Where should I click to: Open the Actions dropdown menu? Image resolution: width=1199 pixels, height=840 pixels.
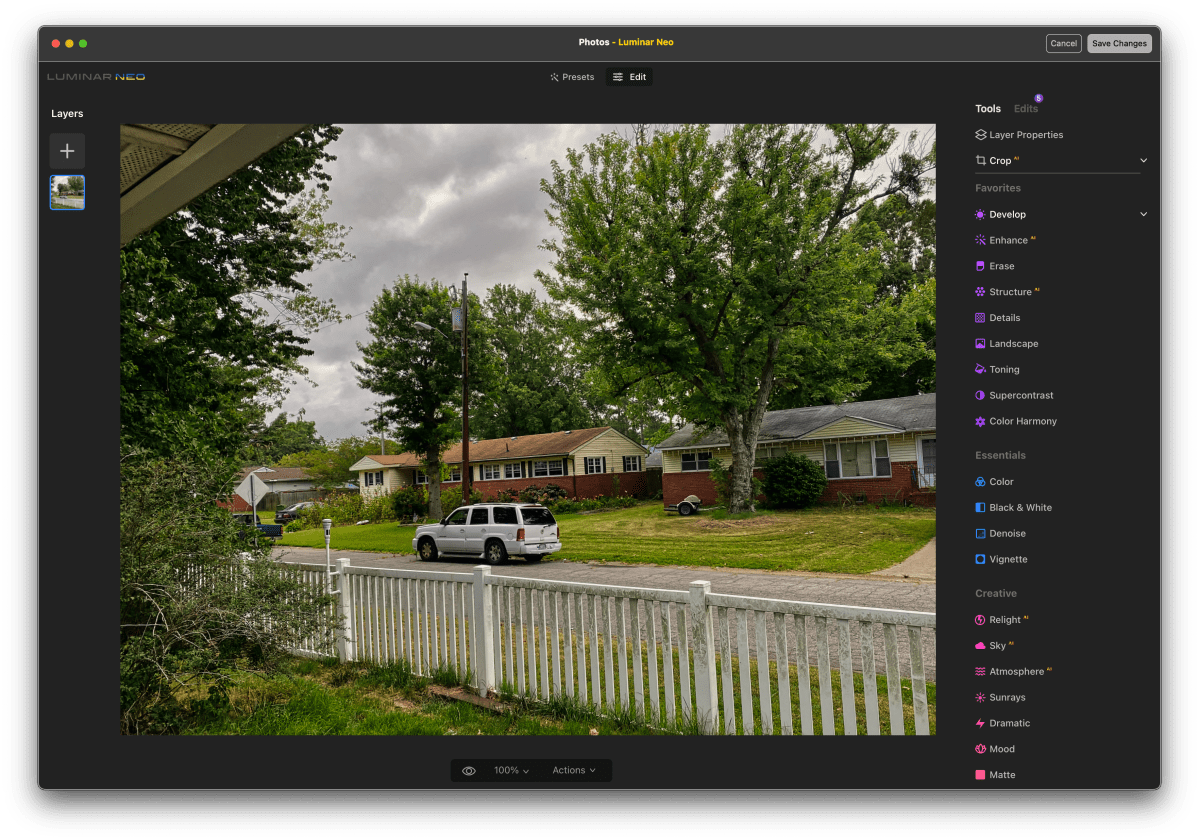pos(573,771)
